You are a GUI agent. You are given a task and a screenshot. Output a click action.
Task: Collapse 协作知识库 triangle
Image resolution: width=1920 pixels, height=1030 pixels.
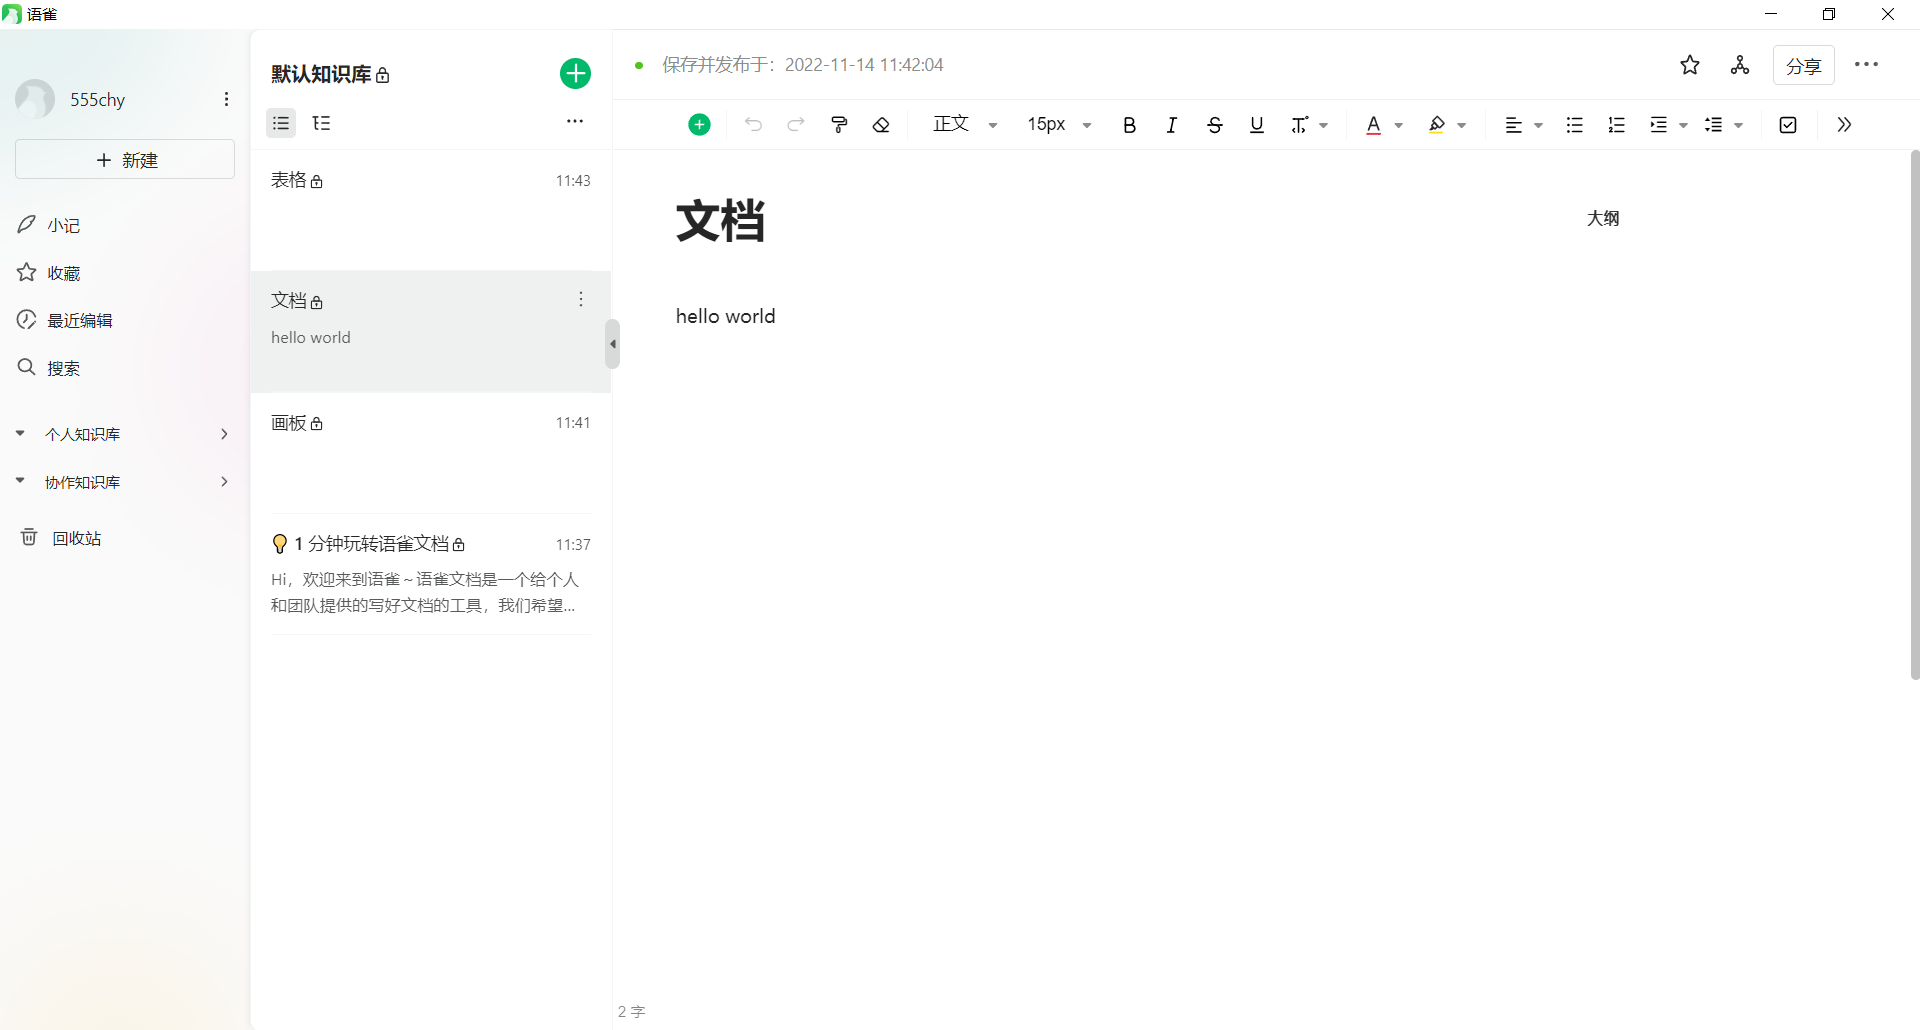point(20,482)
